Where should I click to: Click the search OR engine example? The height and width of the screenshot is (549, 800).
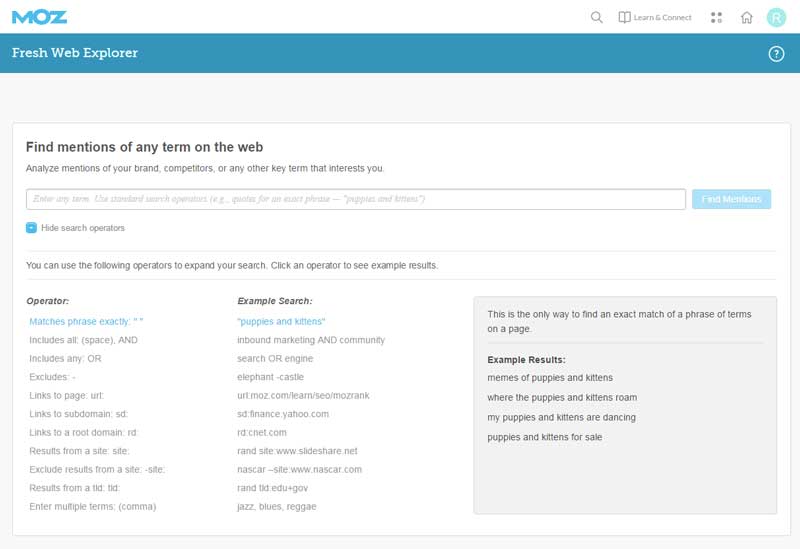click(x=275, y=359)
